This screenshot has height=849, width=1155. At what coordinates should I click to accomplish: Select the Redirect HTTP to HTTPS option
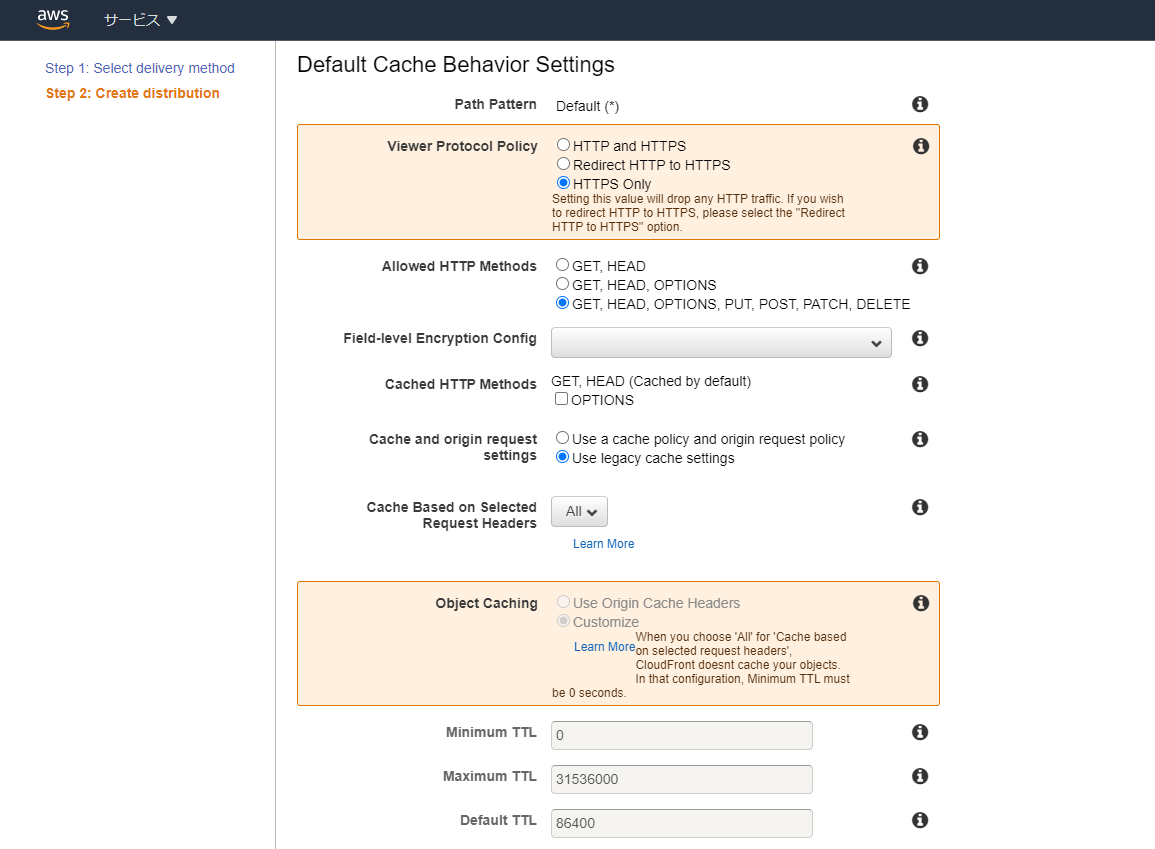pyautogui.click(x=562, y=164)
